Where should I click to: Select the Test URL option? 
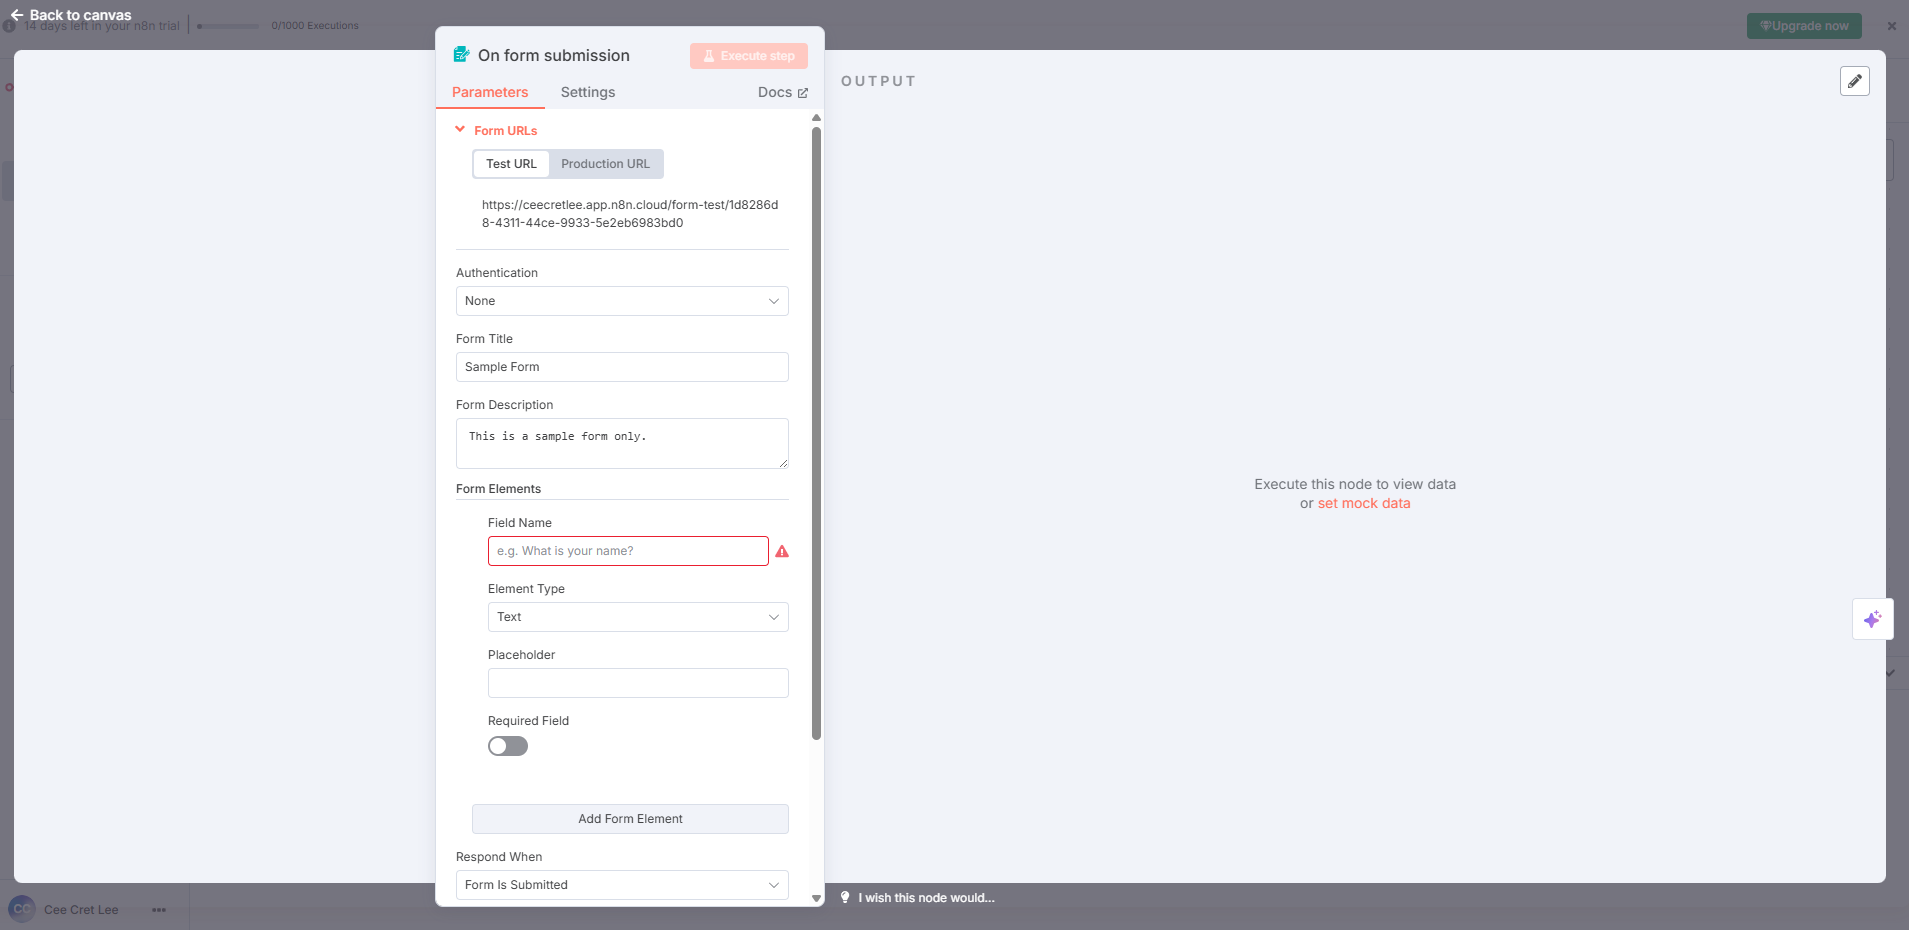tap(510, 163)
